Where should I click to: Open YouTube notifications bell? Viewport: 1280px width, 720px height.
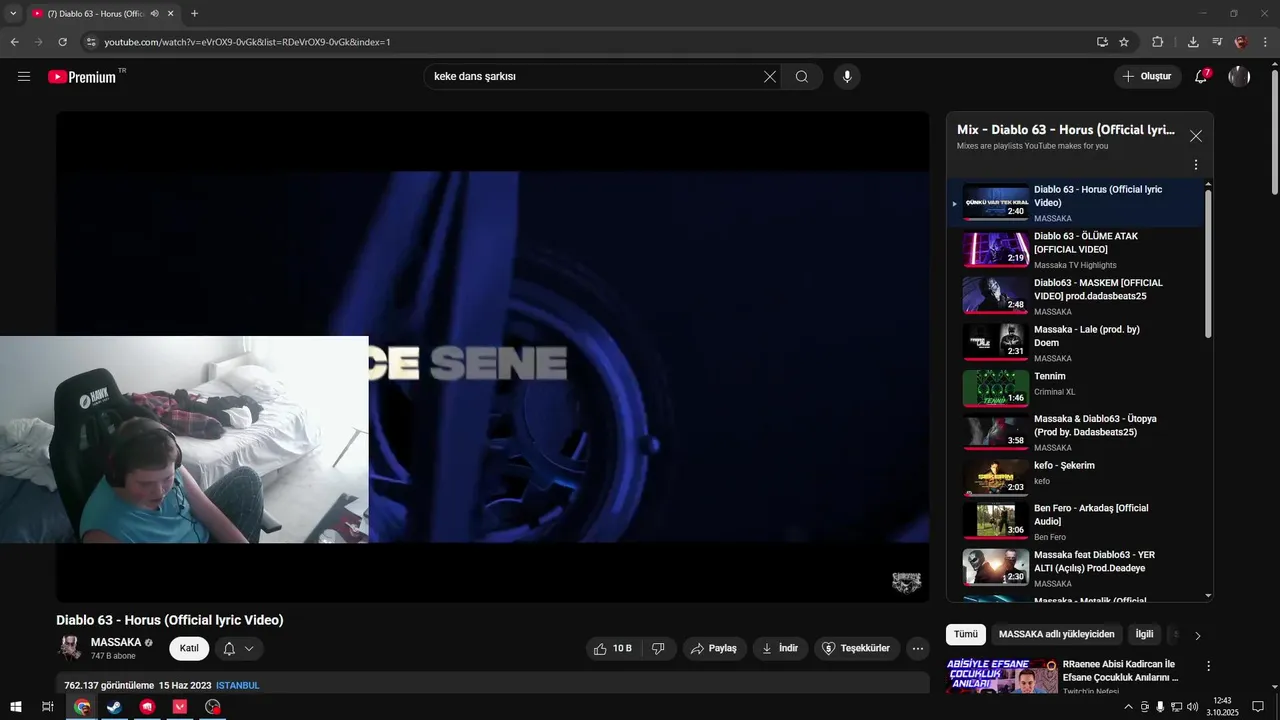(x=1202, y=77)
